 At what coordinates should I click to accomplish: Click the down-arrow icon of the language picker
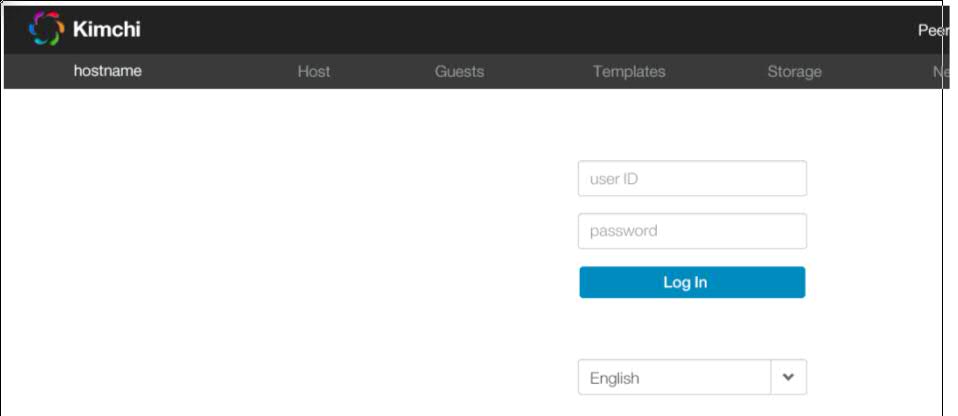788,378
